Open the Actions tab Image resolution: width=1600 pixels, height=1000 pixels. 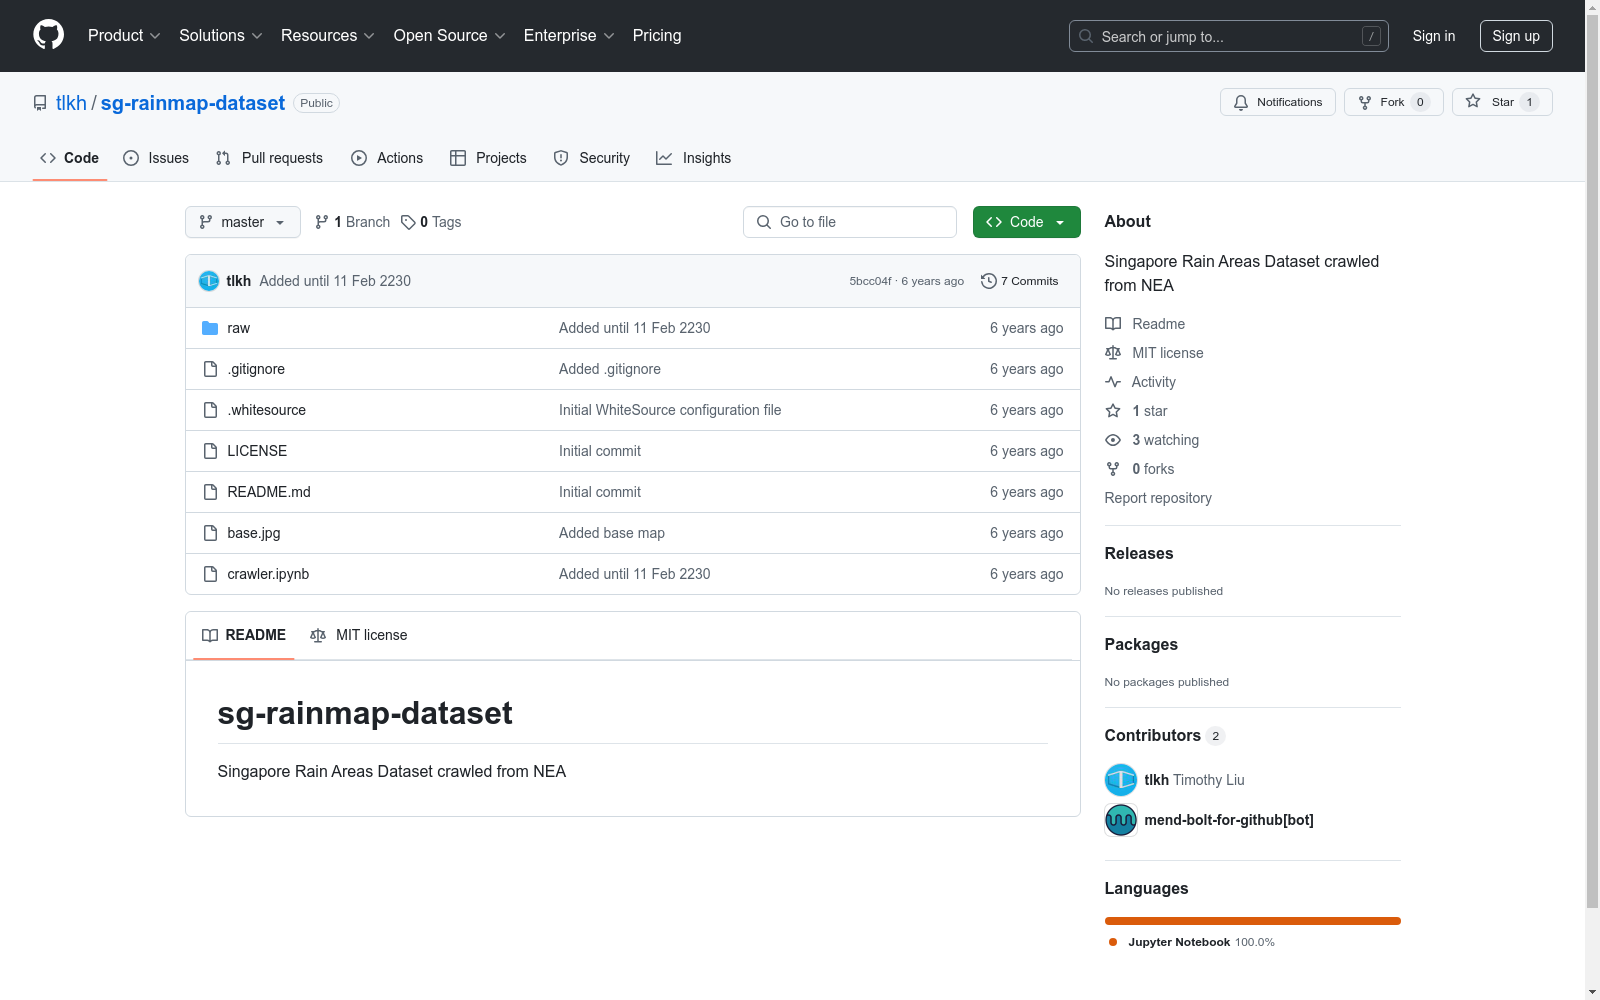click(x=387, y=158)
